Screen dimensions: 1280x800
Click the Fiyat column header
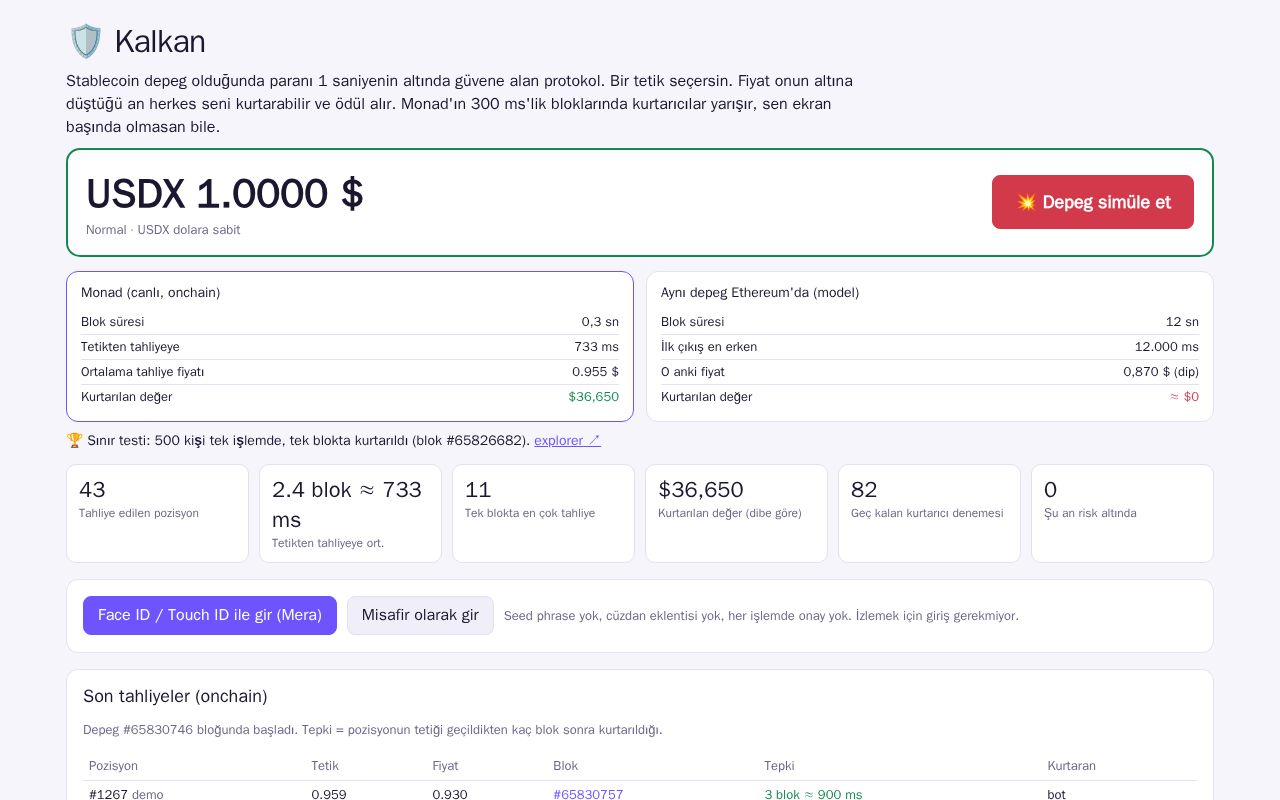(445, 766)
